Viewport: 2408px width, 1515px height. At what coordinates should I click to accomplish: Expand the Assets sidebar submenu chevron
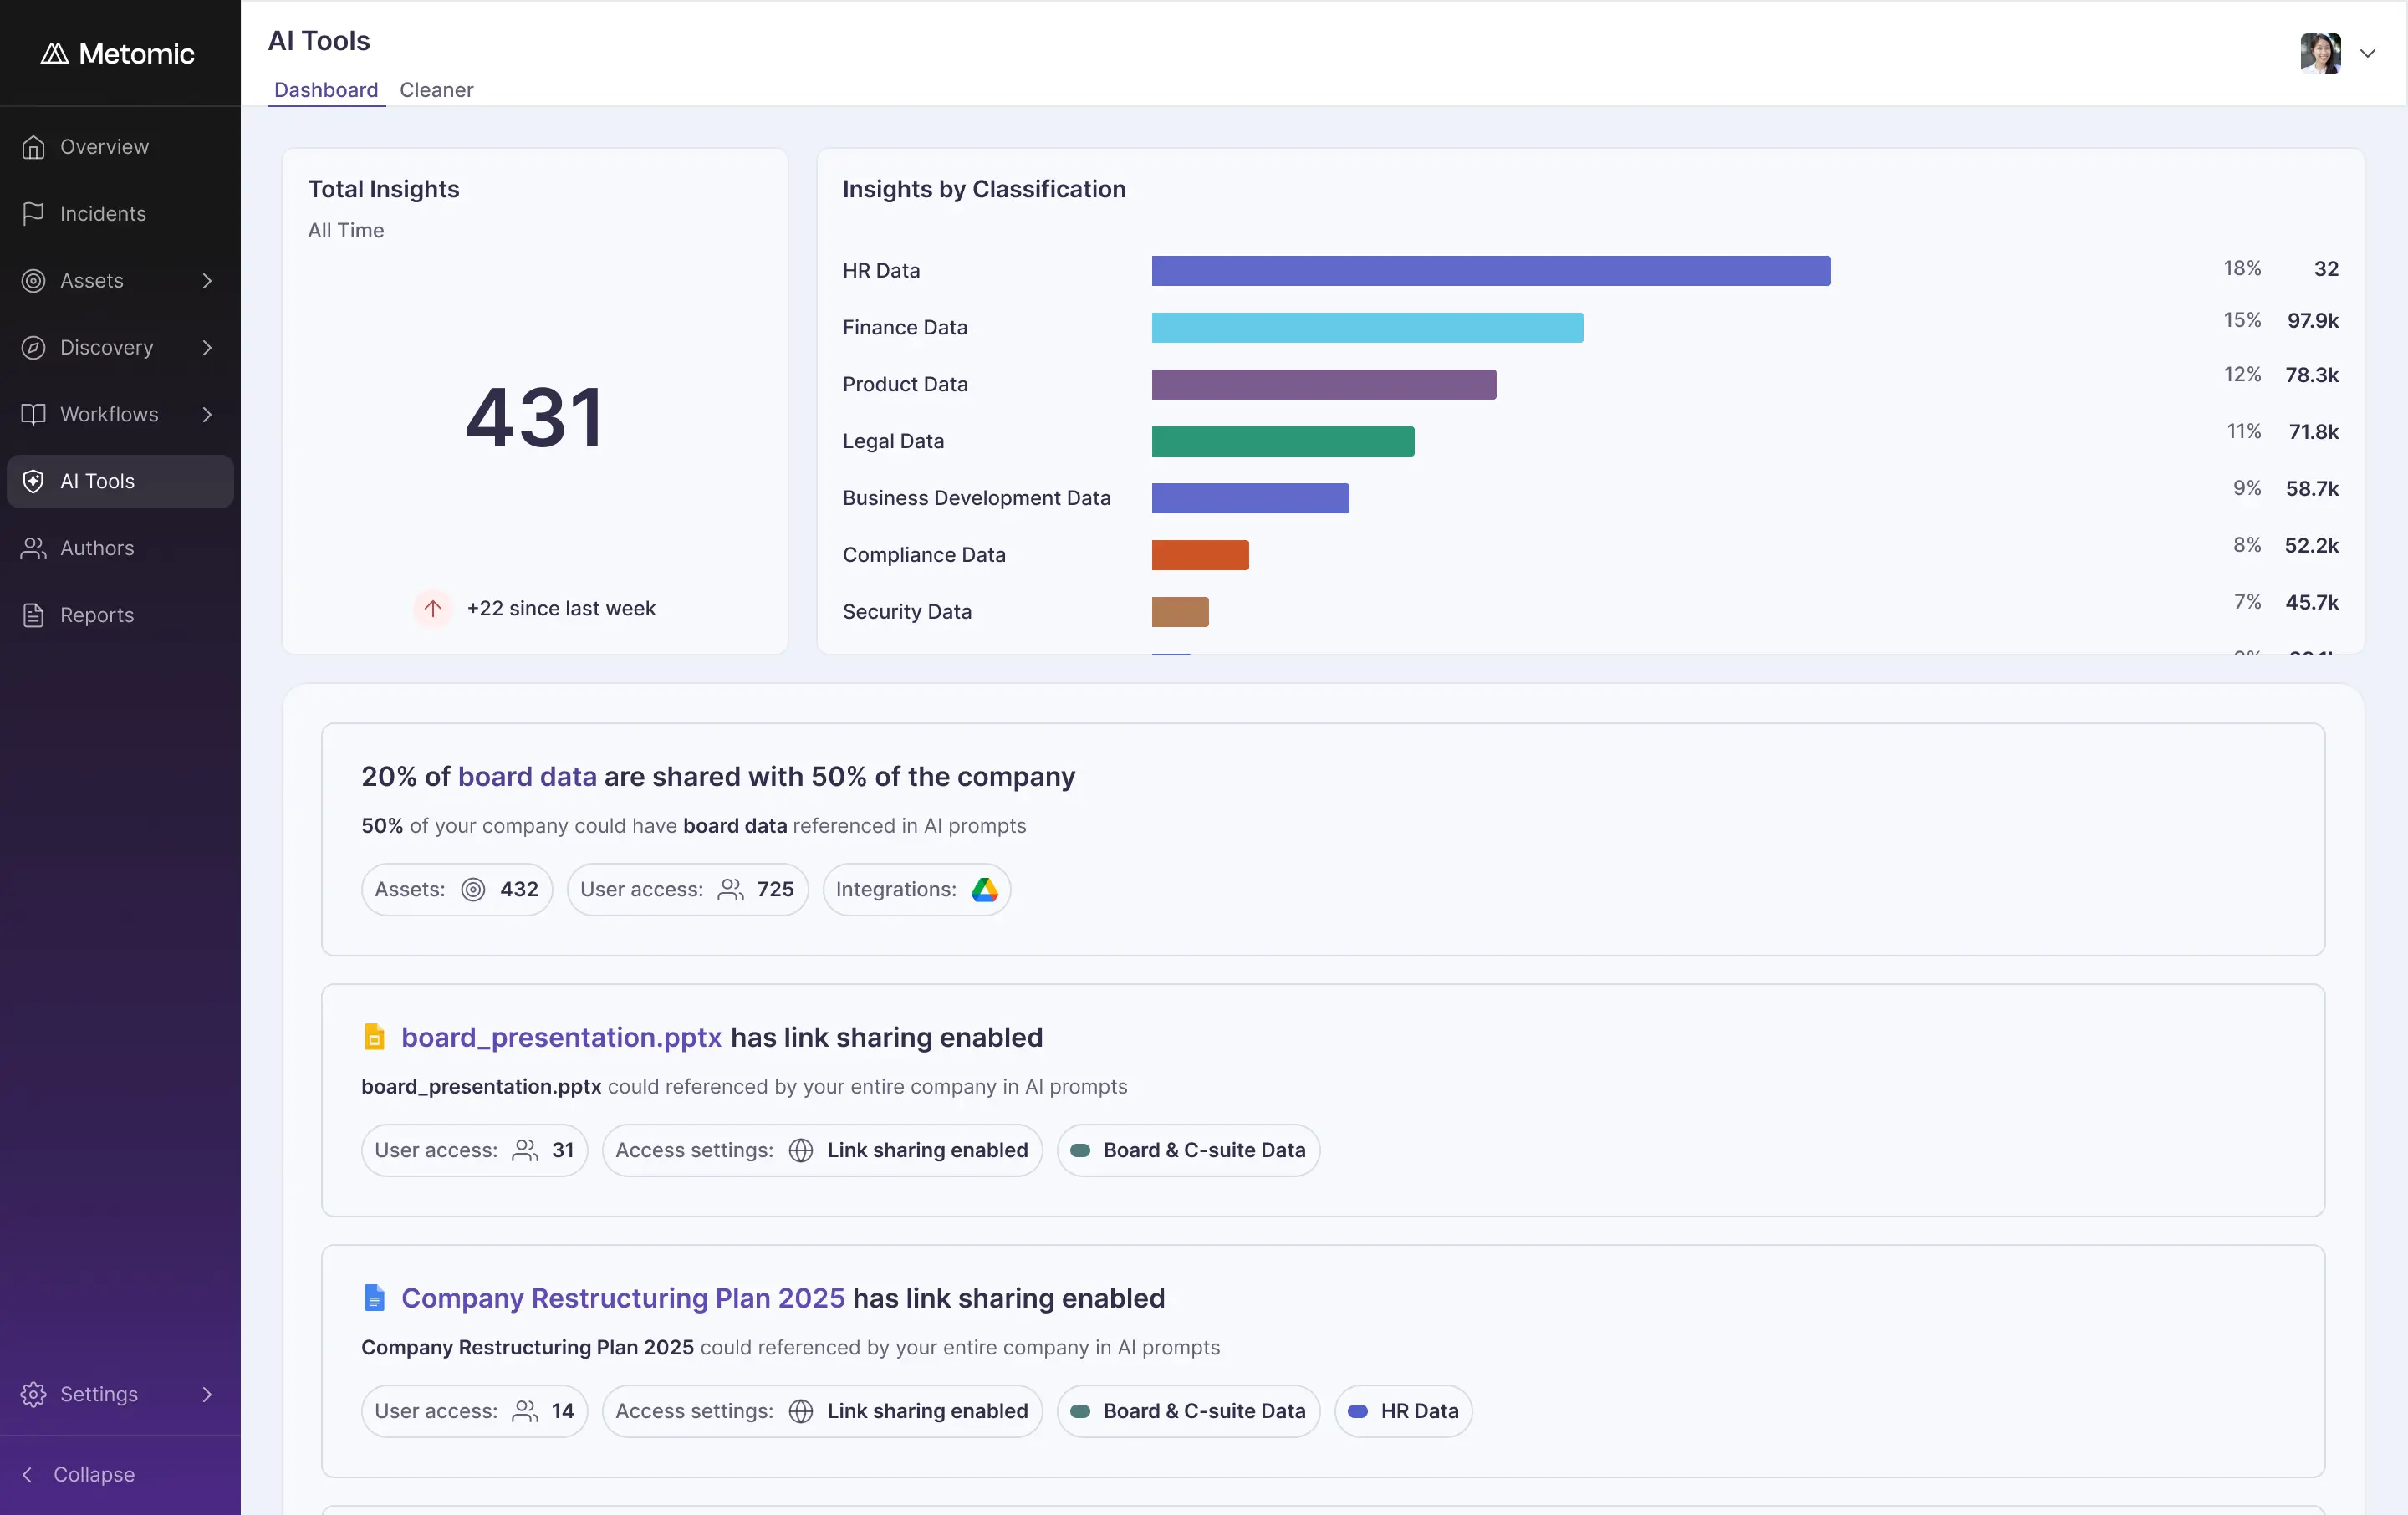(207, 281)
